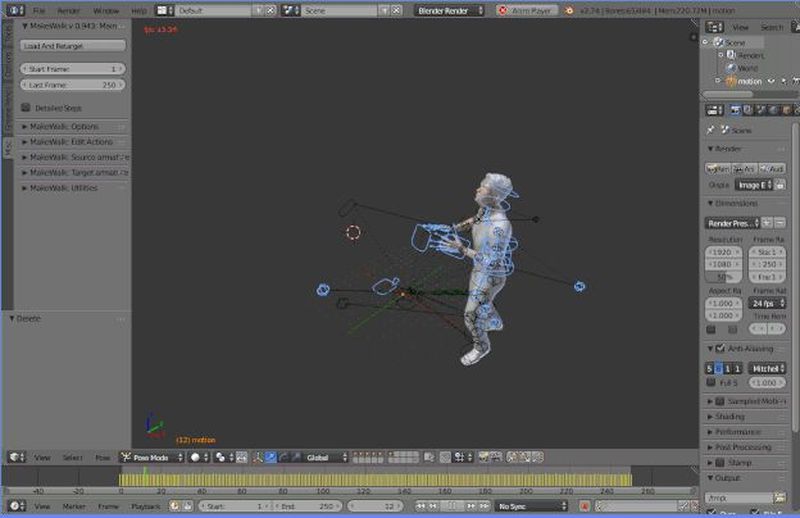Open the Window menu
Image resolution: width=800 pixels, height=518 pixels.
coord(106,10)
